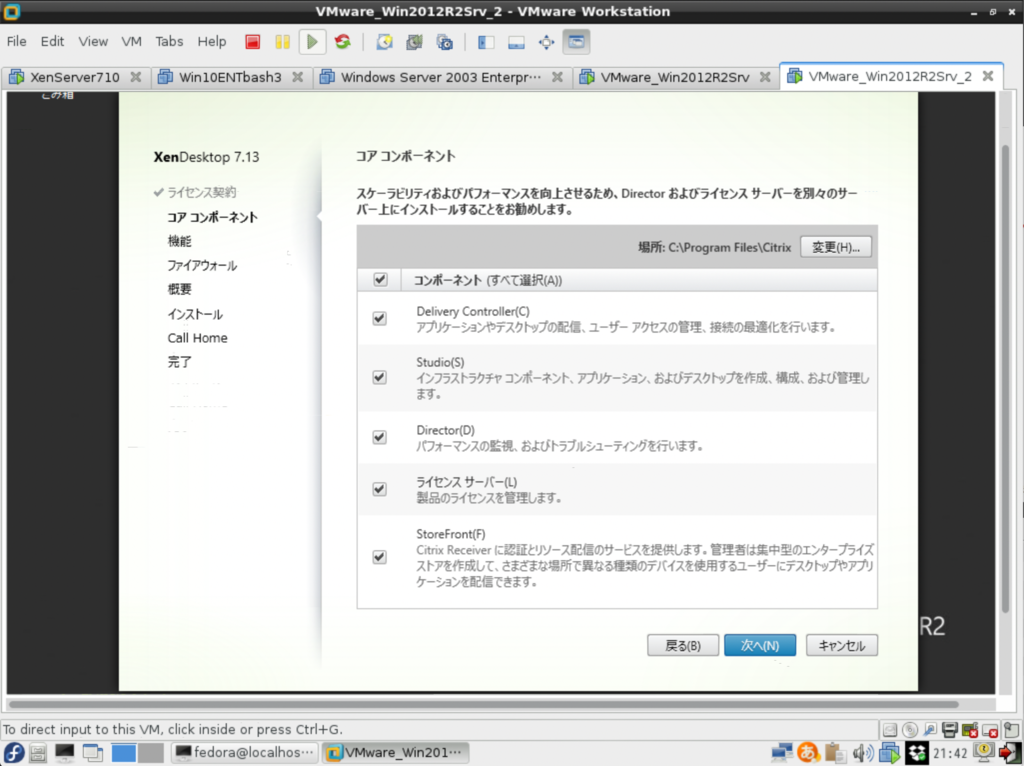Close the VMware_Win2012R2Srv_2 tab
Image resolution: width=1024 pixels, height=766 pixels.
coord(988,76)
